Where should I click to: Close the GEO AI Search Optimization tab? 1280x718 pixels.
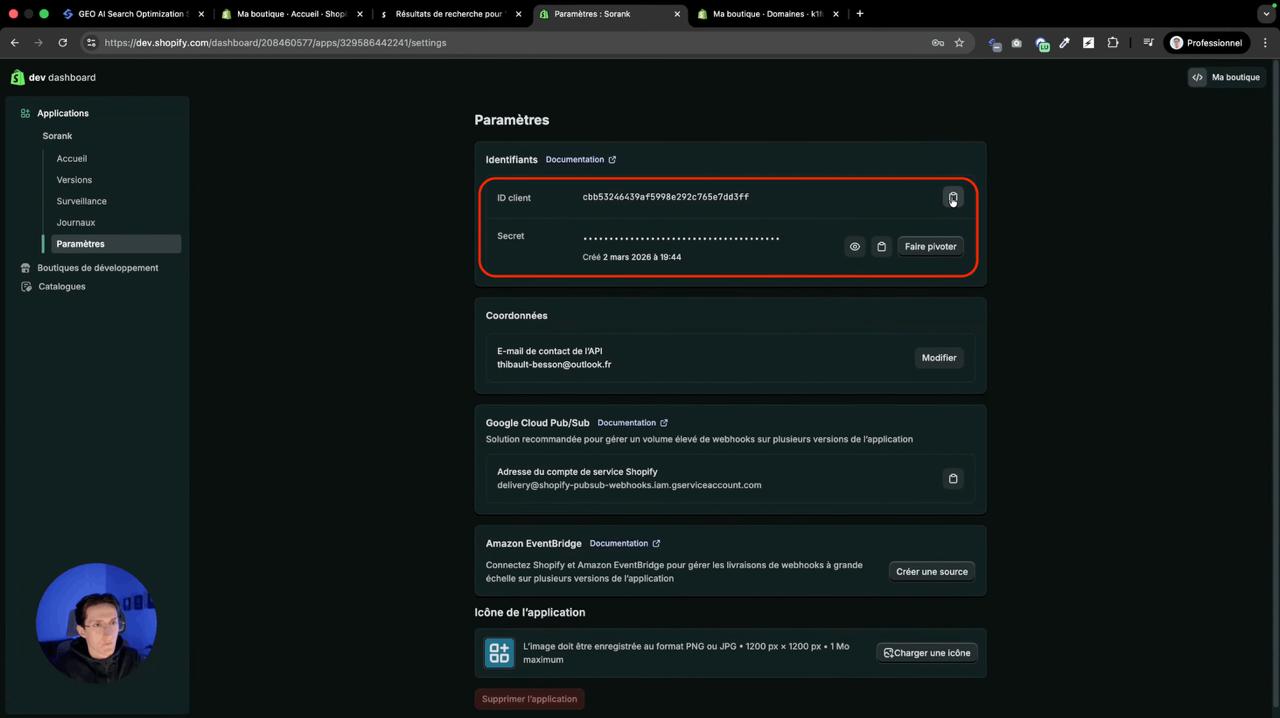201,14
